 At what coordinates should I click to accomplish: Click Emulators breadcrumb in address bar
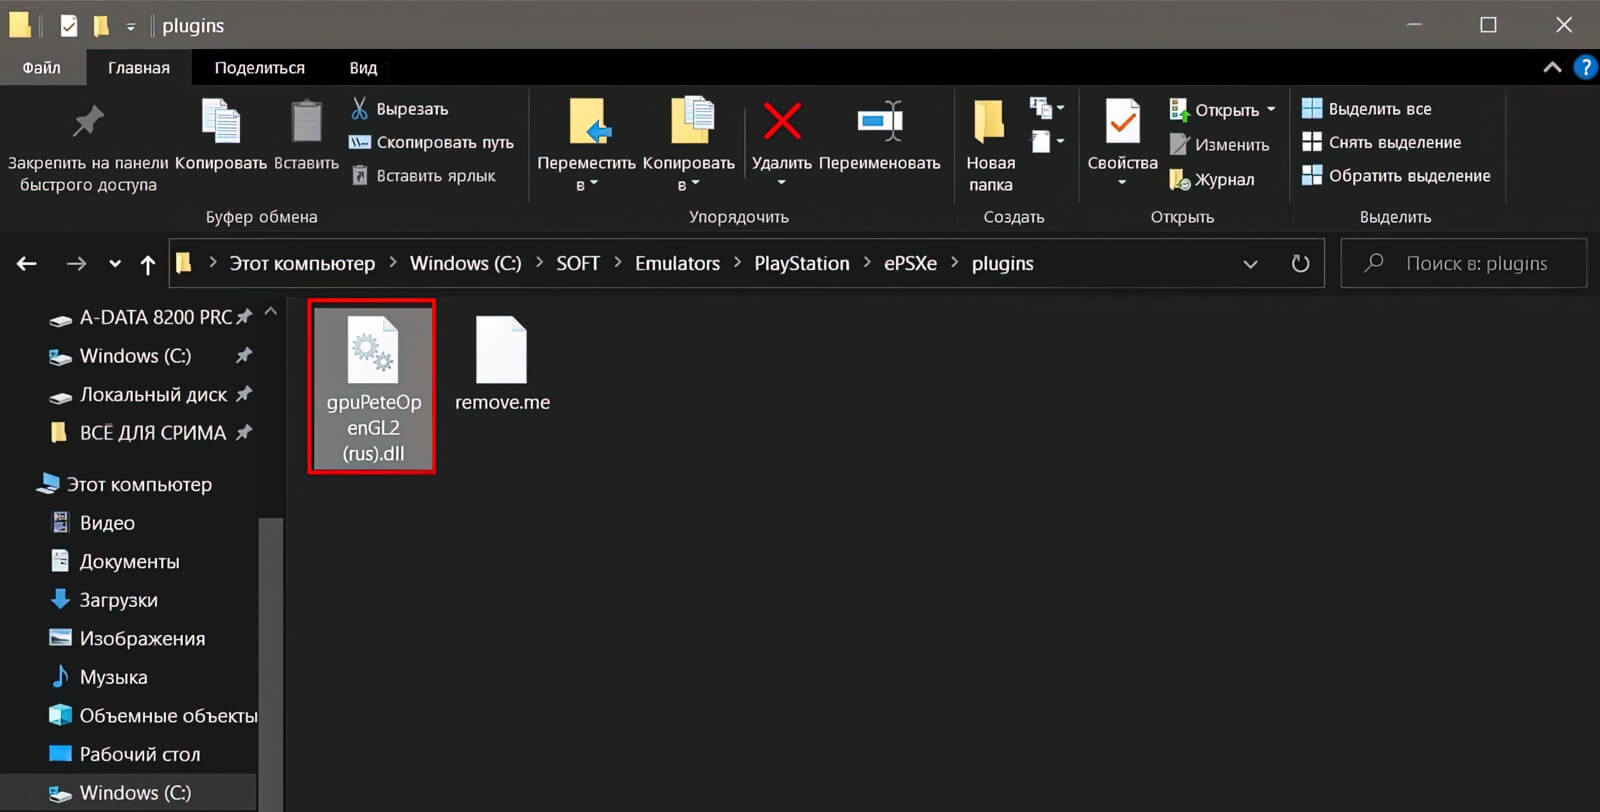[678, 264]
